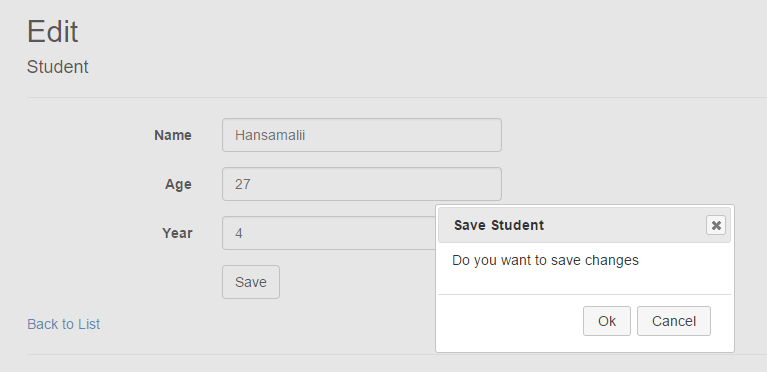Image resolution: width=767 pixels, height=372 pixels.
Task: Click the Year field label
Action: 177,233
